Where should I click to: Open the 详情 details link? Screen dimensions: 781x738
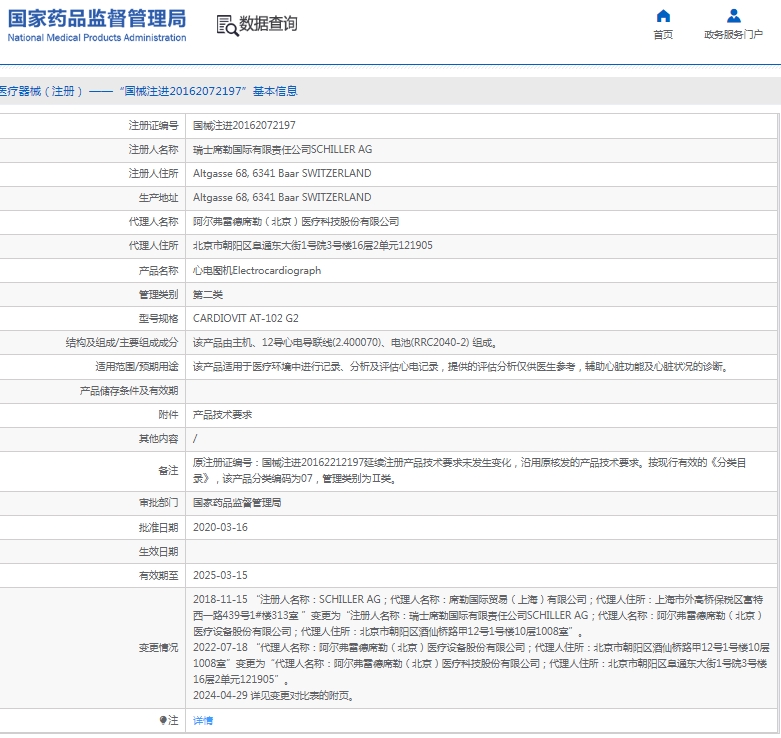pyautogui.click(x=203, y=720)
